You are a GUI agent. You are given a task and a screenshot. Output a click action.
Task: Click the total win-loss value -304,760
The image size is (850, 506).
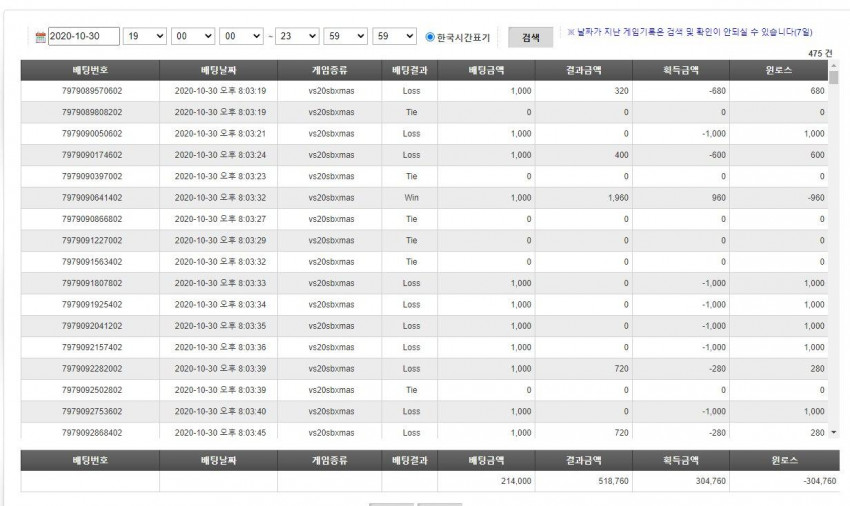point(820,481)
